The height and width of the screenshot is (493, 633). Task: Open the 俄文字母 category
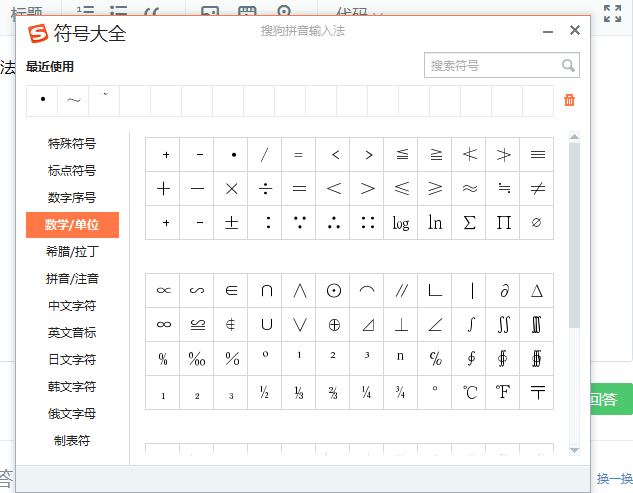[x=72, y=413]
